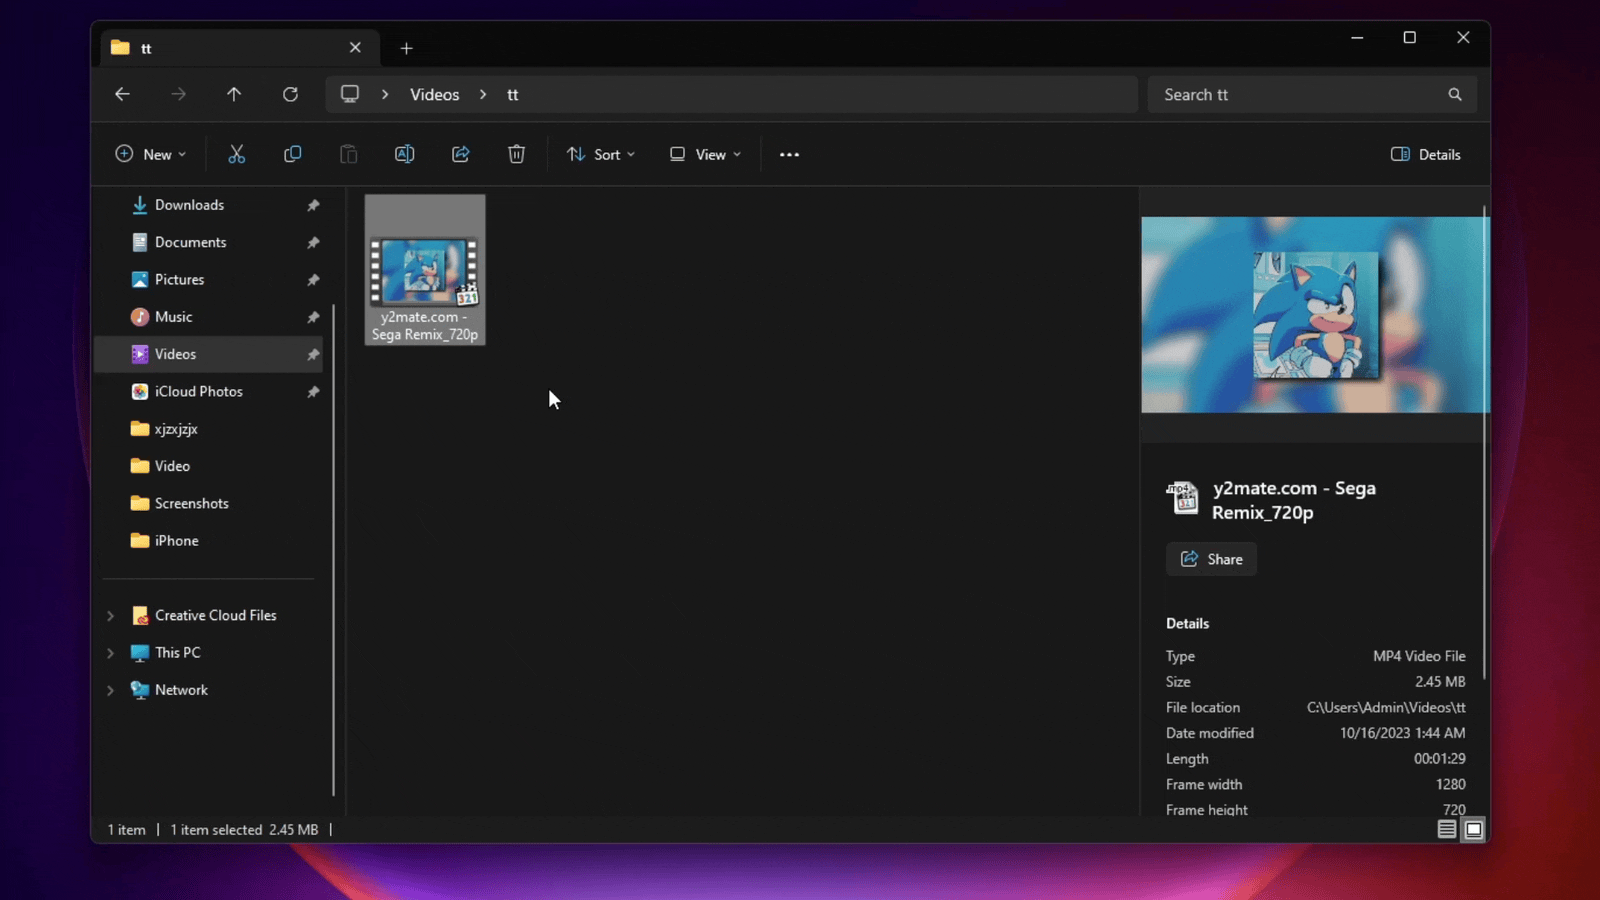Click the PC monitor icon in address bar
The width and height of the screenshot is (1600, 900).
pyautogui.click(x=350, y=94)
